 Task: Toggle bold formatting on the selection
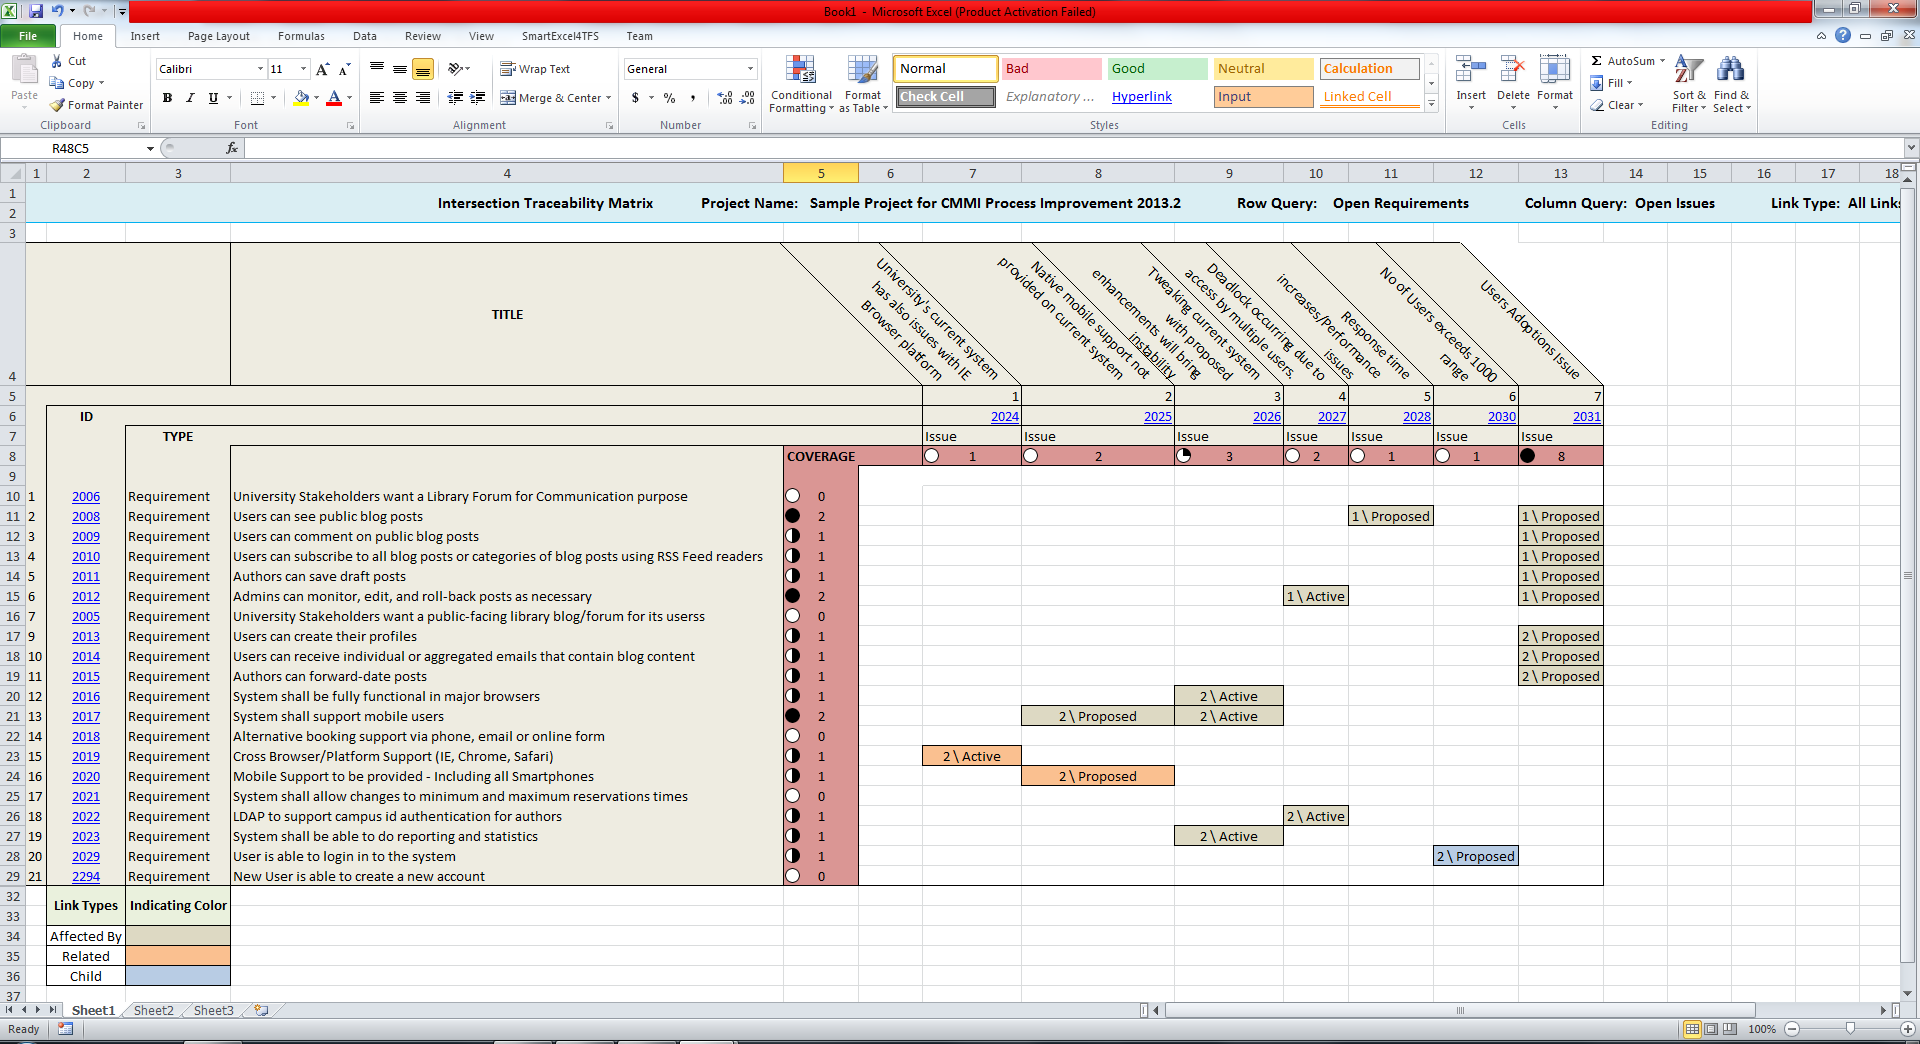[167, 98]
